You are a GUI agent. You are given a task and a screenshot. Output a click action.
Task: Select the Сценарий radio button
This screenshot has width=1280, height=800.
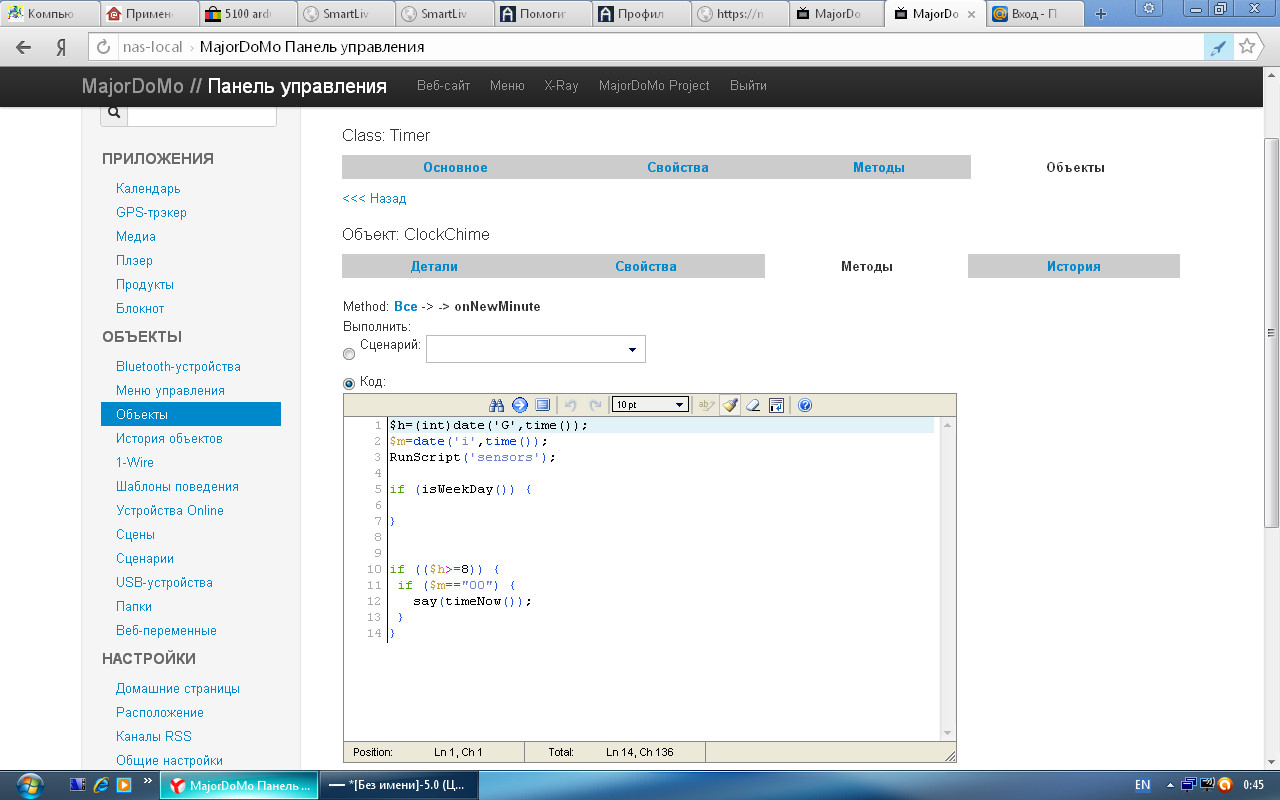coord(349,354)
